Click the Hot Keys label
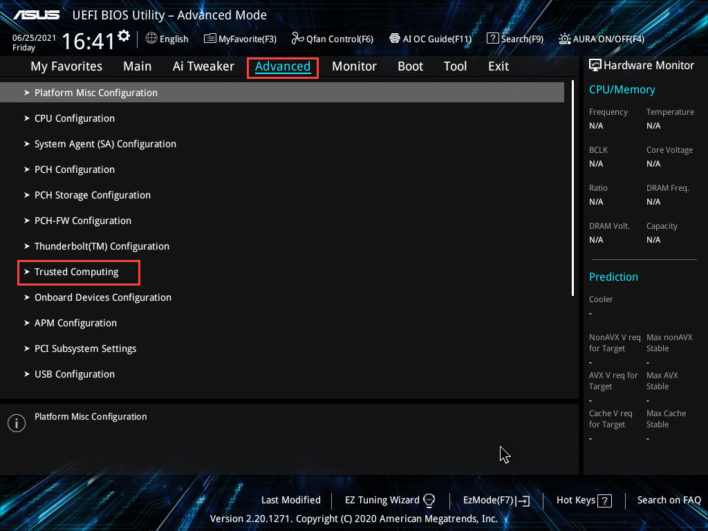 pos(576,500)
